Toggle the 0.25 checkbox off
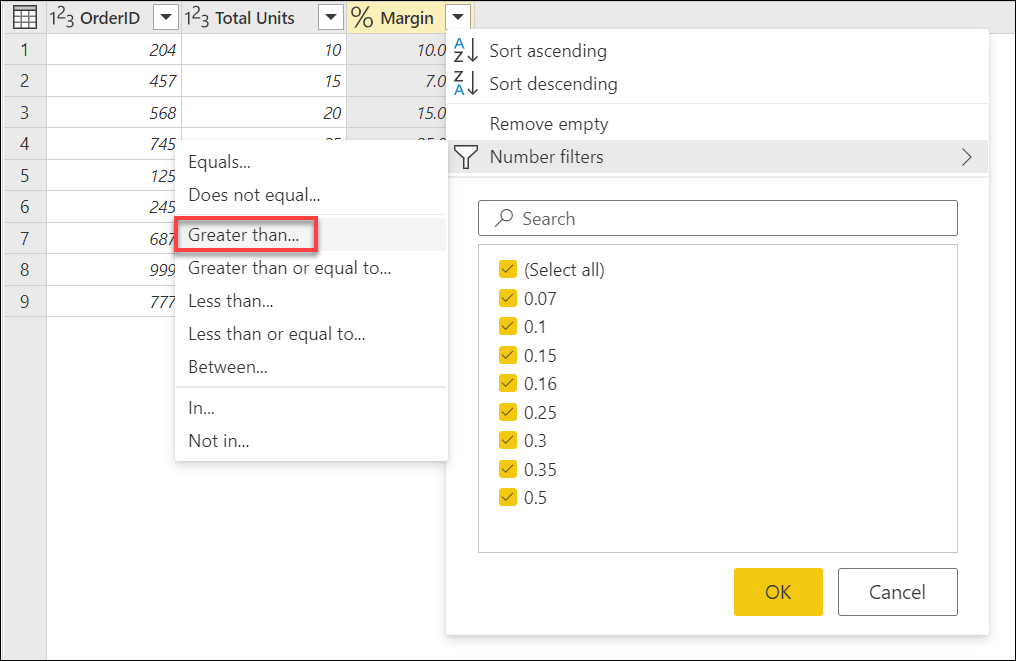This screenshot has width=1016, height=661. 507,411
